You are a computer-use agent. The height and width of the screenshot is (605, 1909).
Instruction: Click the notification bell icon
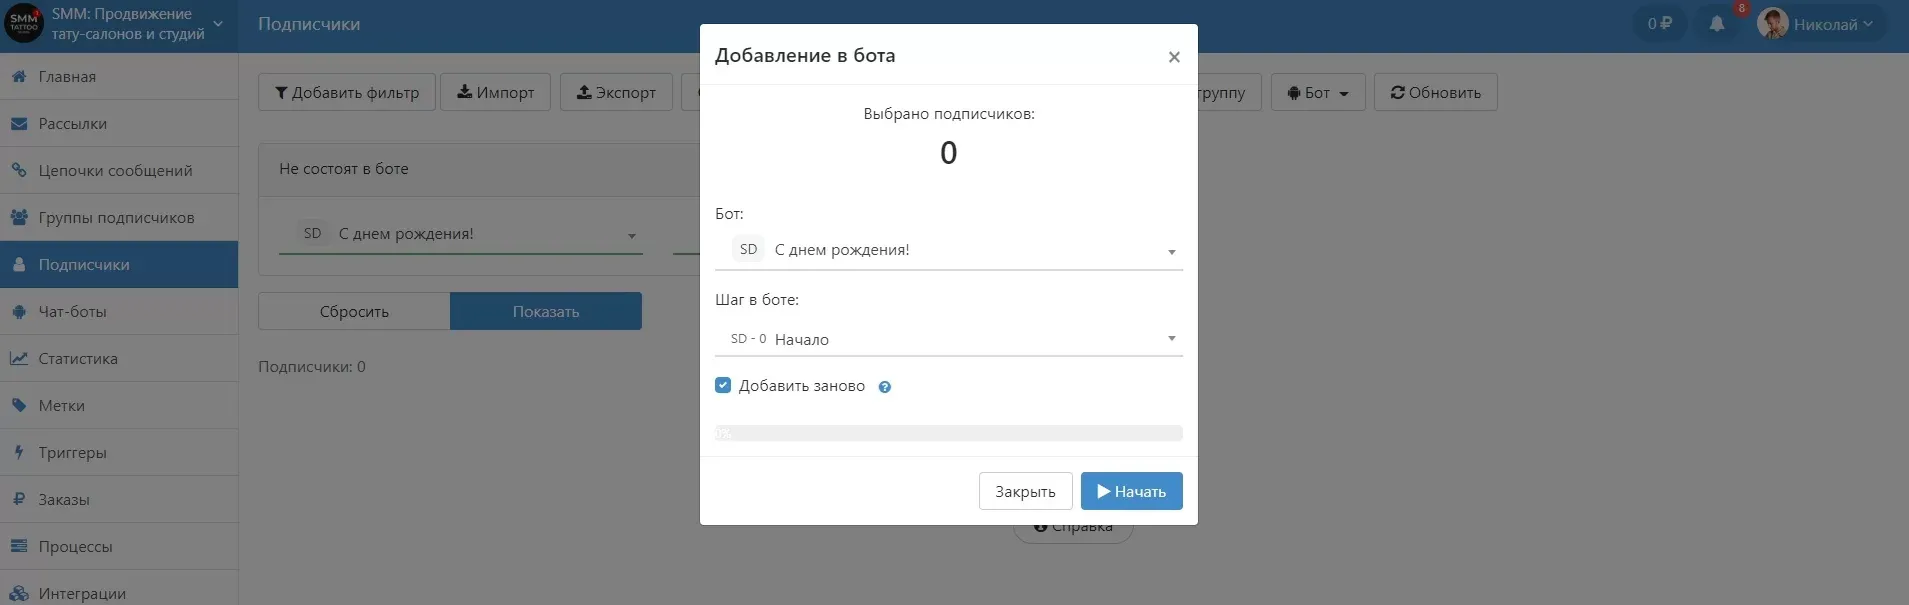1716,24
